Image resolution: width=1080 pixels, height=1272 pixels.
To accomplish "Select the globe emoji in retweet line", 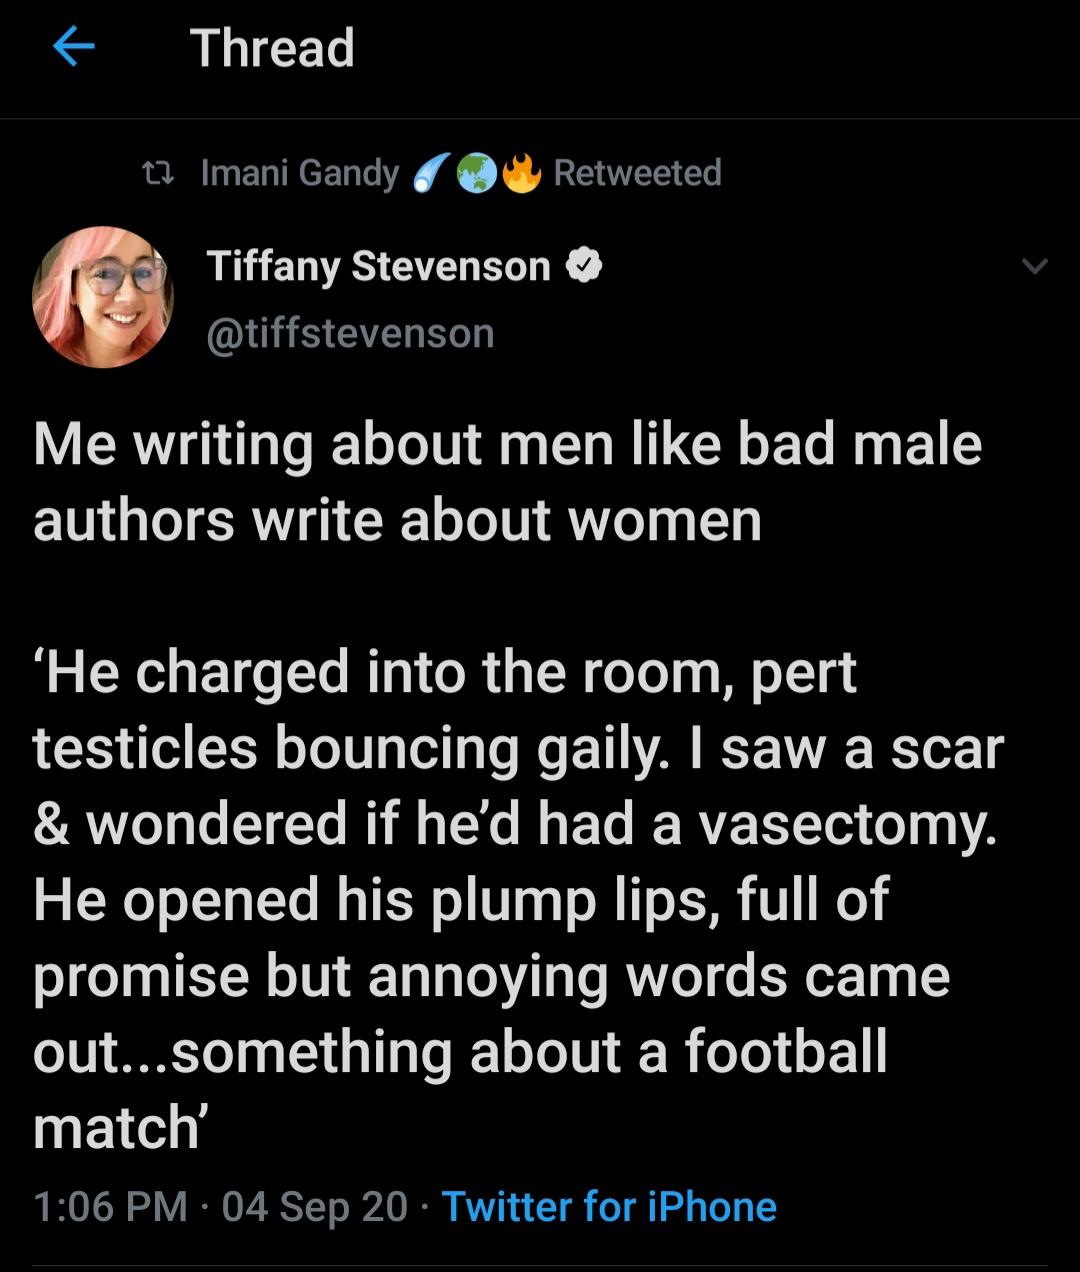I will pos(476,174).
